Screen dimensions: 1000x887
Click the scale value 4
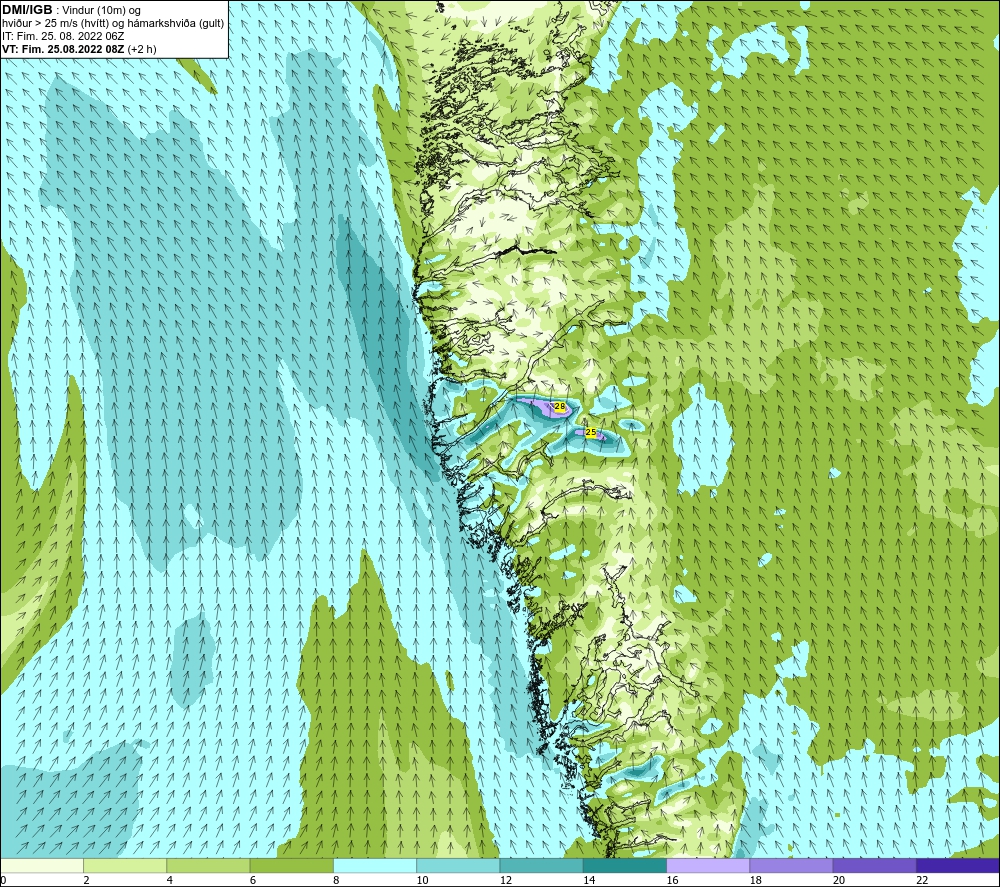pyautogui.click(x=170, y=880)
